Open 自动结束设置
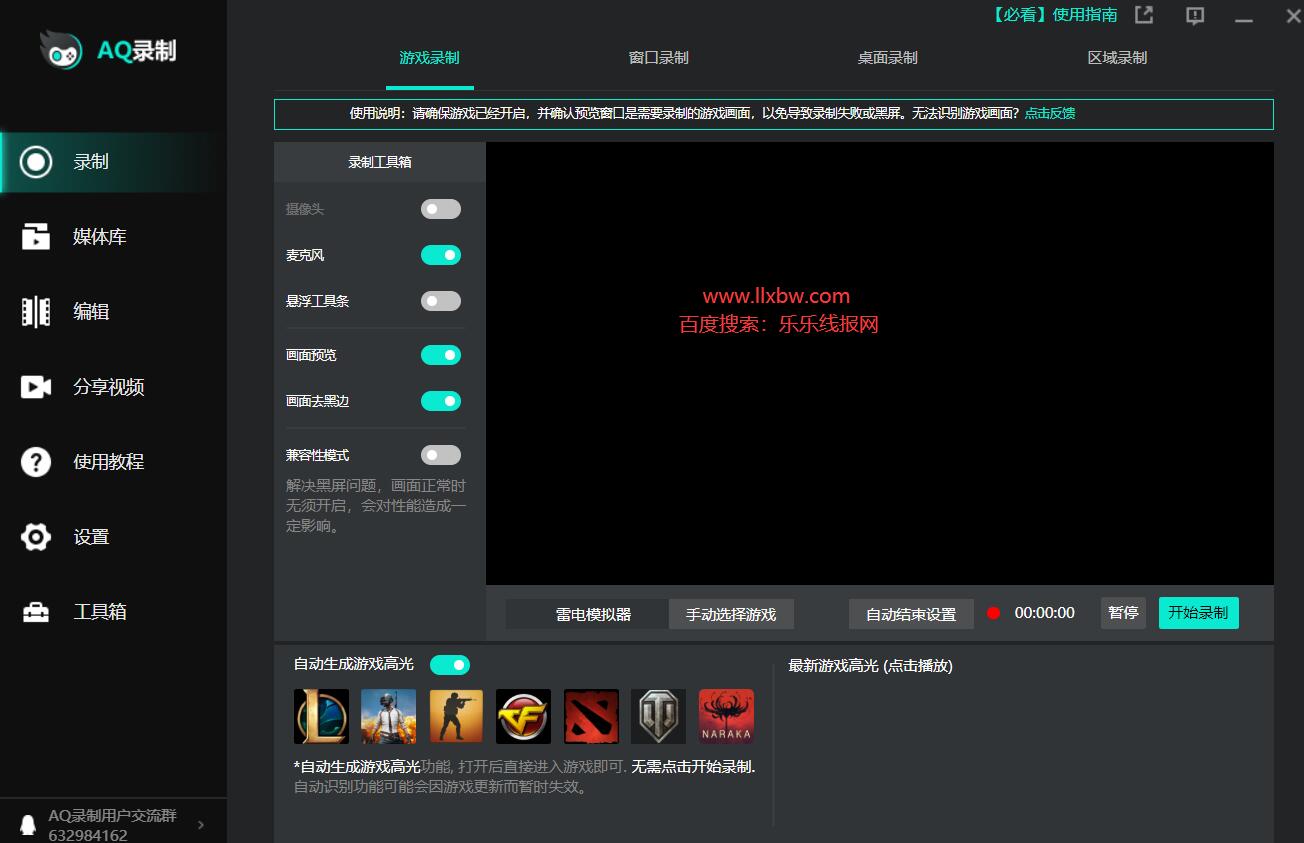The image size is (1304, 843). coord(911,613)
